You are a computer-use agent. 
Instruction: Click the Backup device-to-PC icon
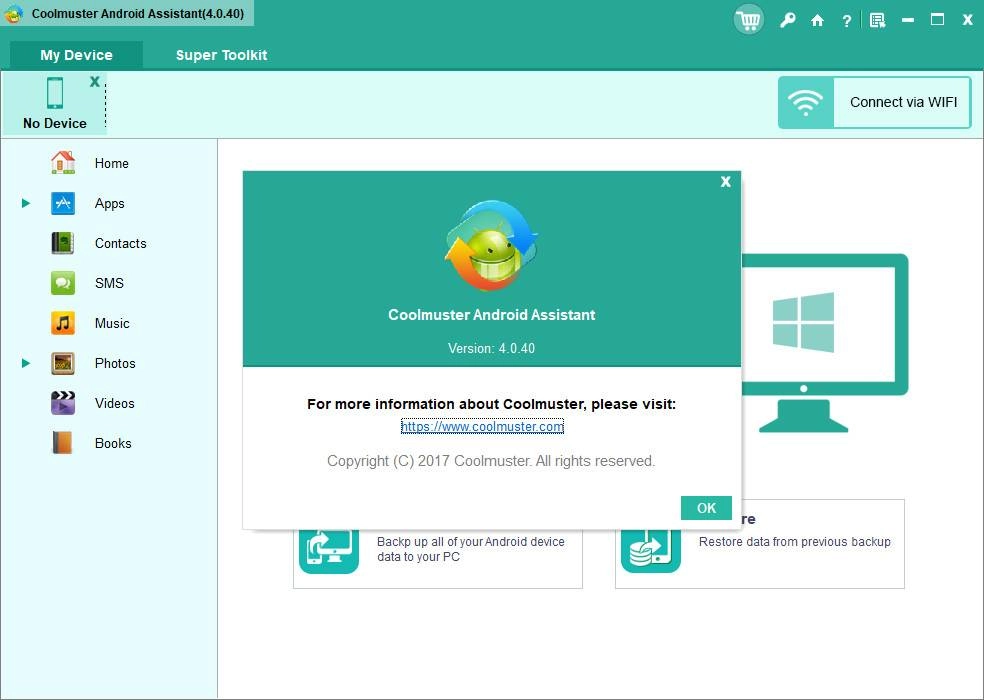329,551
